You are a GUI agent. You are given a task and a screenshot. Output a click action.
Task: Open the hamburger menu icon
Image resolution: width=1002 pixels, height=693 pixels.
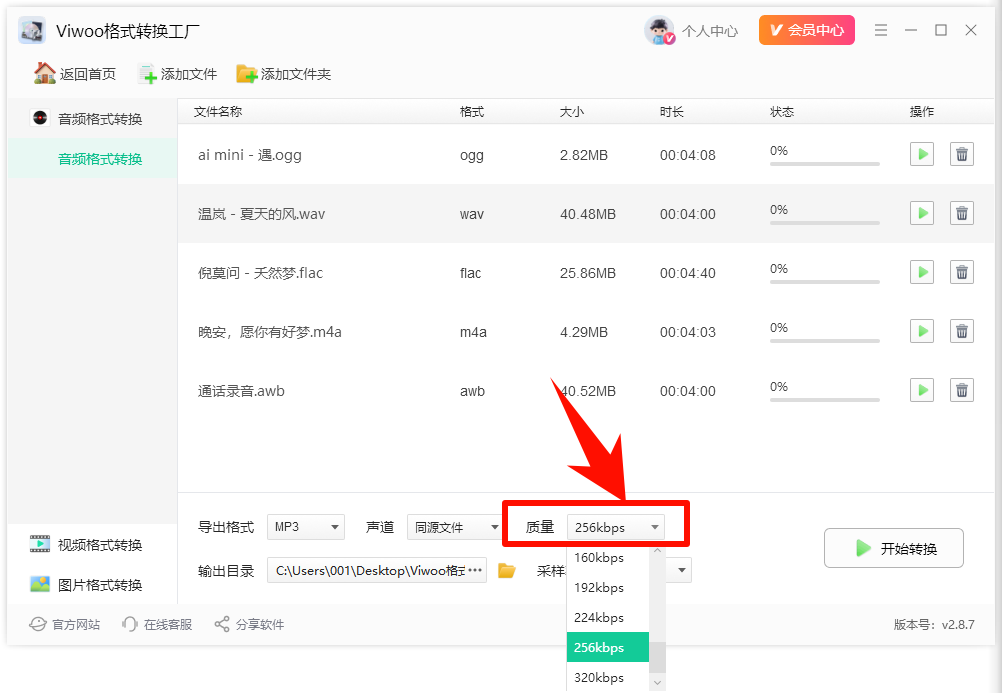tap(881, 30)
